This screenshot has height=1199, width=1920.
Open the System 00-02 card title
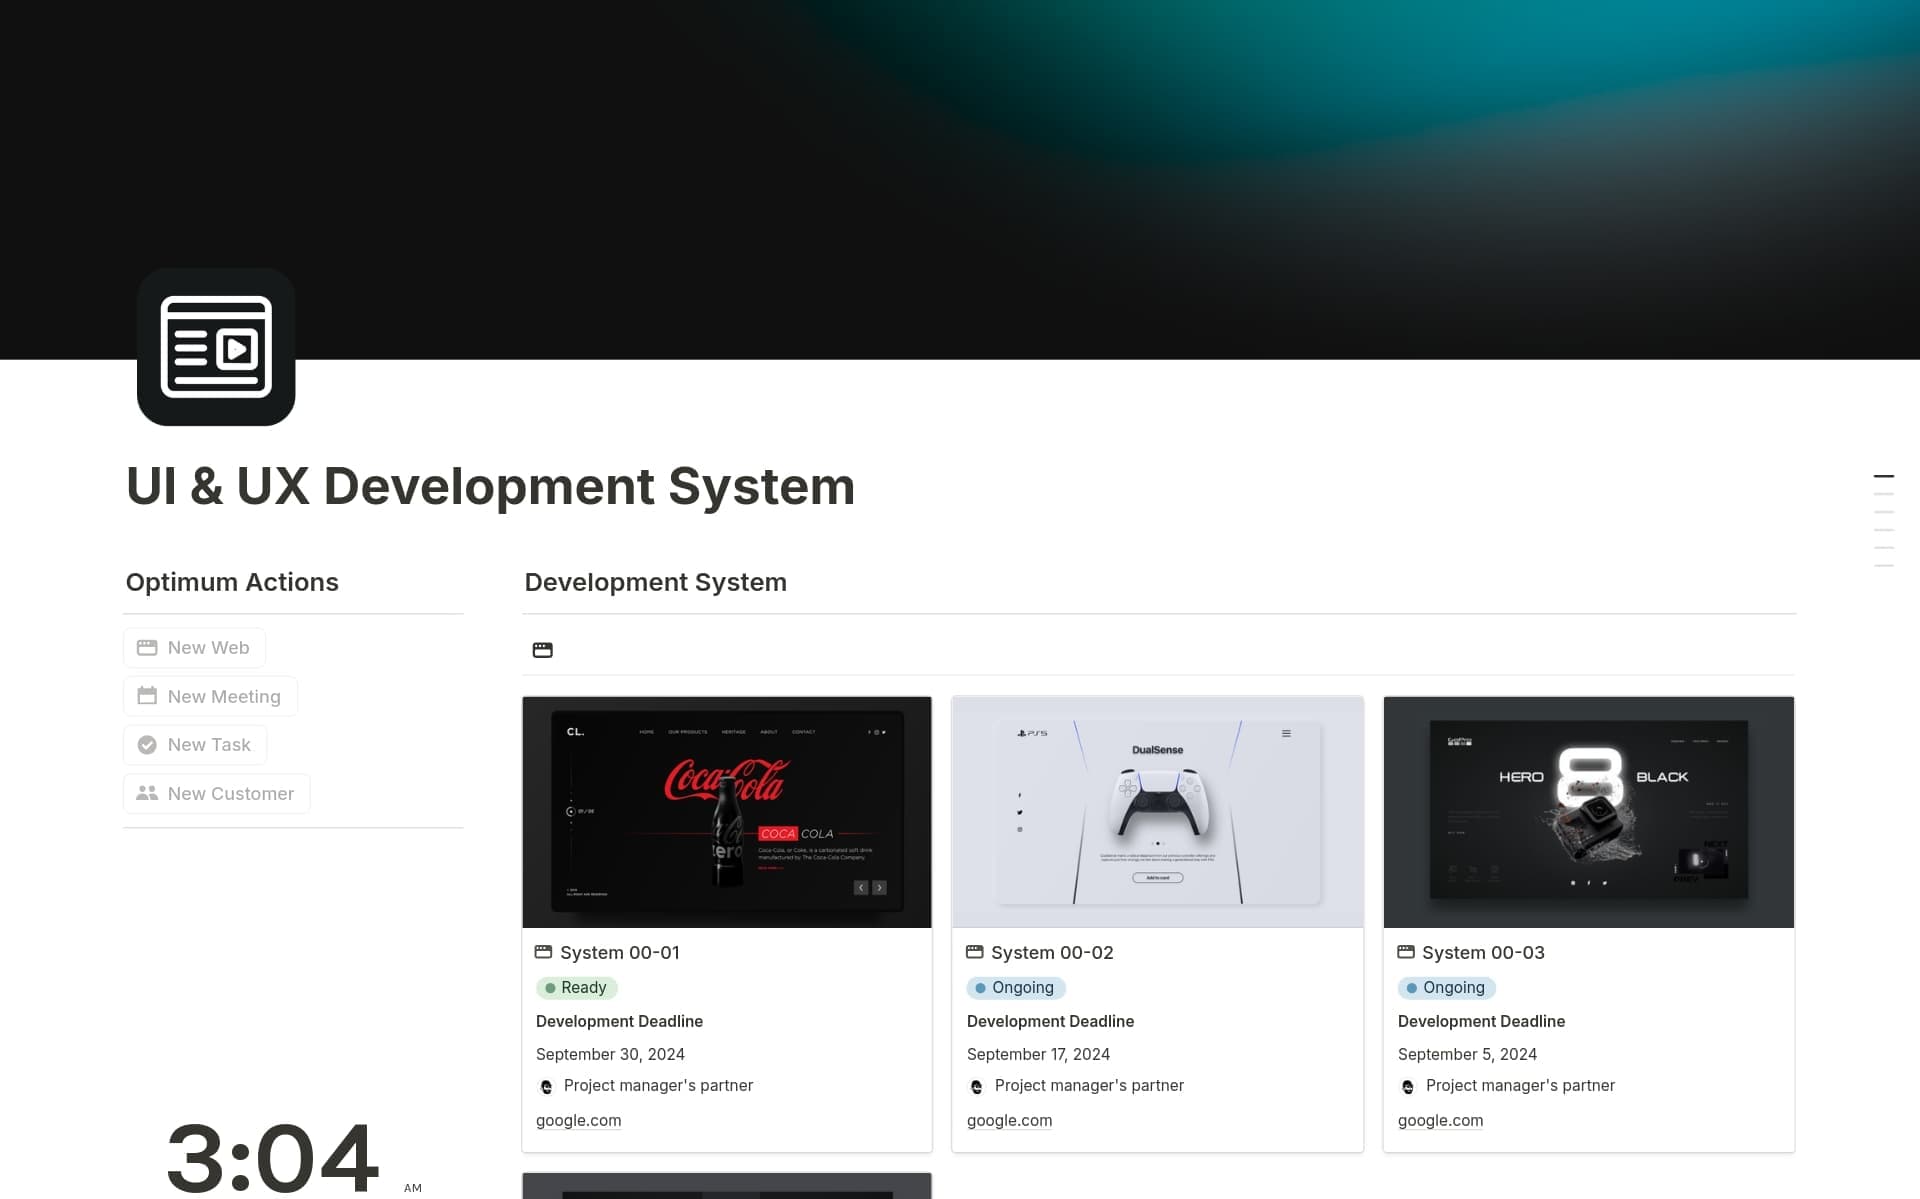[1052, 953]
